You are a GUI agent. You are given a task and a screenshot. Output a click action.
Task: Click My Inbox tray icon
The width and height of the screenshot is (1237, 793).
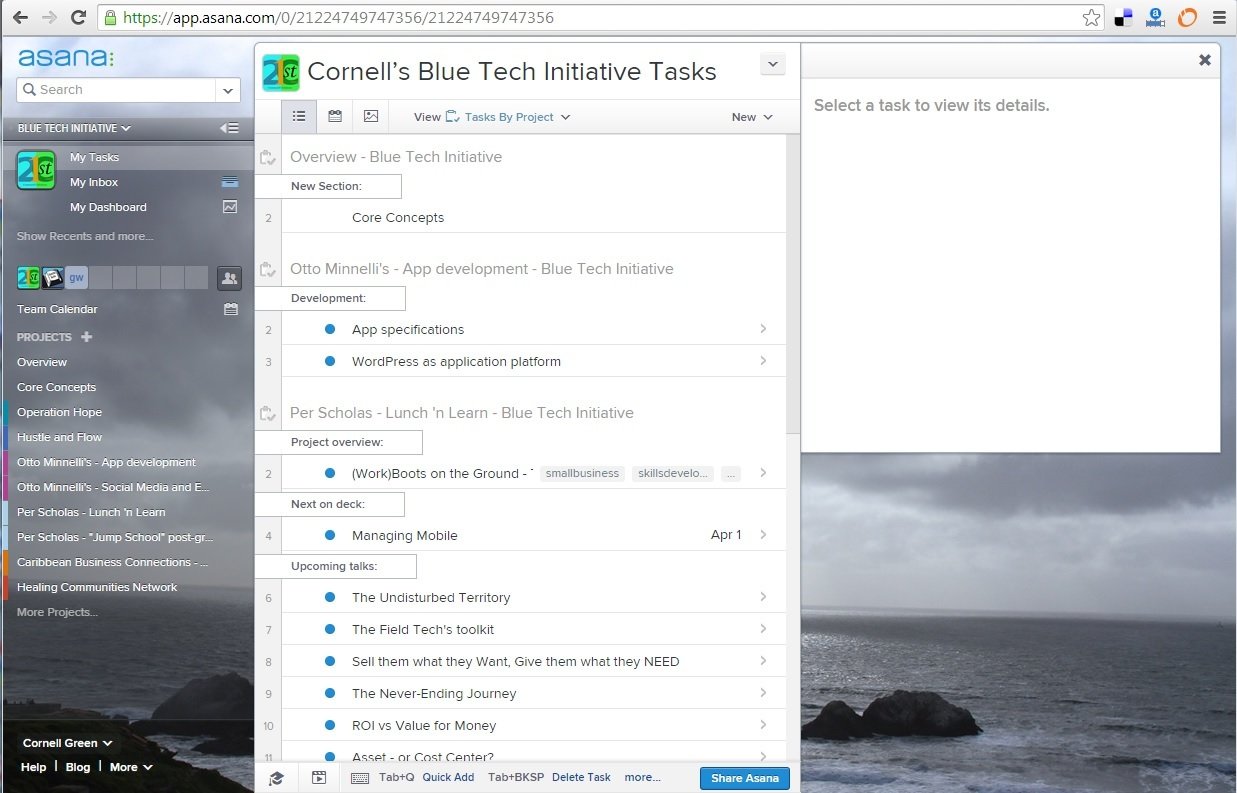pyautogui.click(x=230, y=182)
